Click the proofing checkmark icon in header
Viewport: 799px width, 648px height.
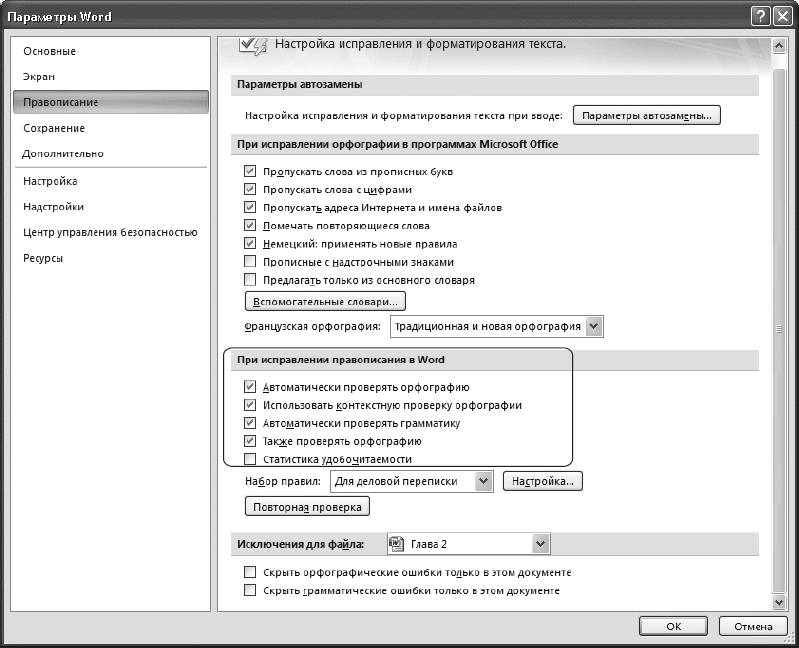253,46
